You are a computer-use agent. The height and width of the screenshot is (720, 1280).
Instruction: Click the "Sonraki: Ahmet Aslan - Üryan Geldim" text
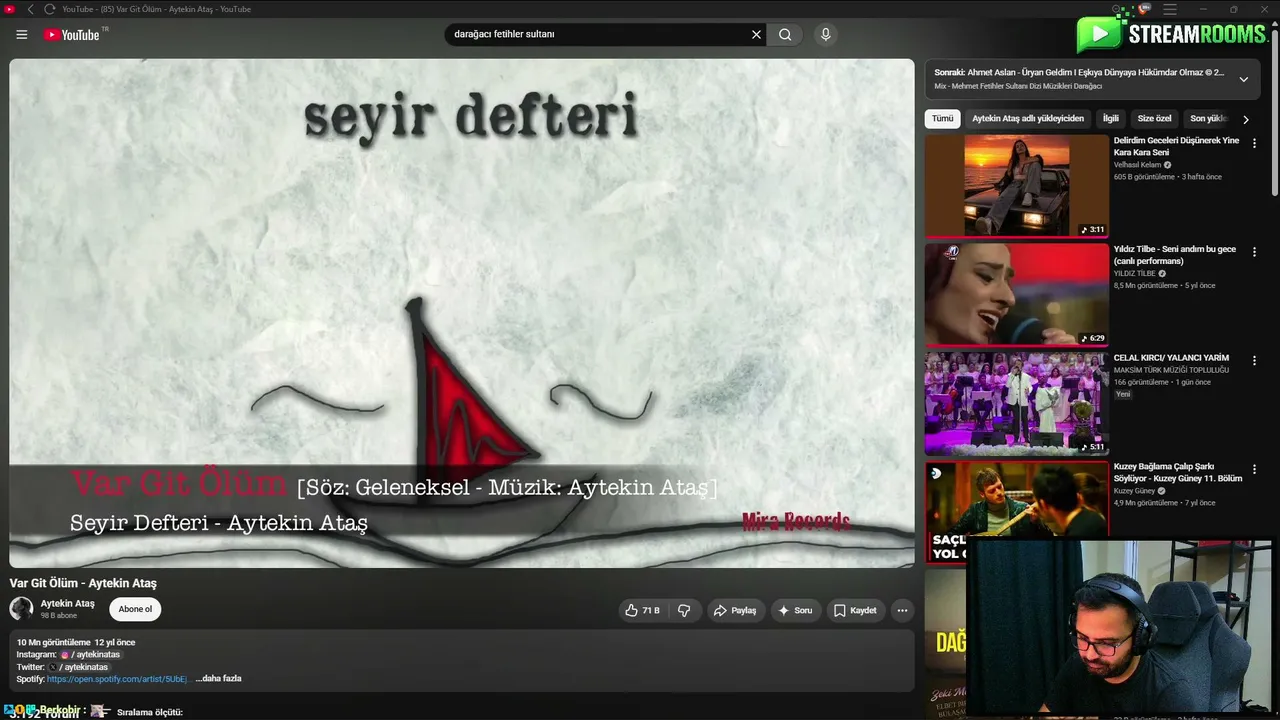(1079, 73)
